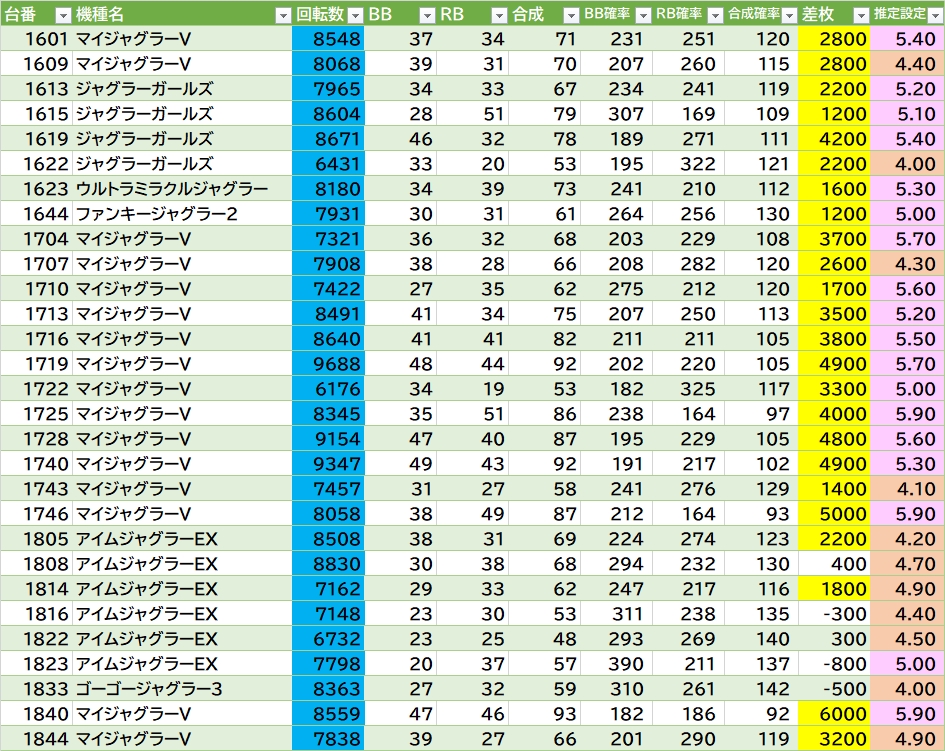The width and height of the screenshot is (945, 751).
Task: Open the 差枚 column filter dropdown
Action: point(861,16)
